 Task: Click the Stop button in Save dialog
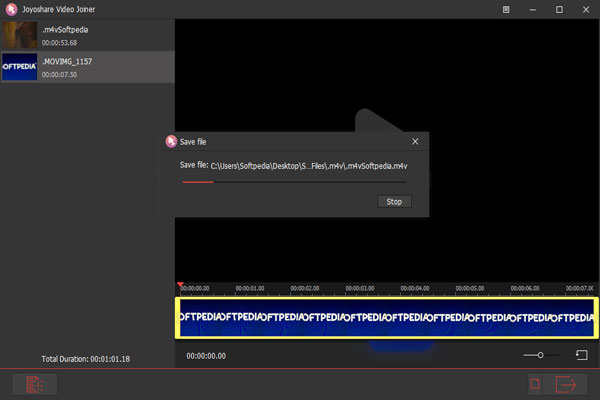coord(394,202)
